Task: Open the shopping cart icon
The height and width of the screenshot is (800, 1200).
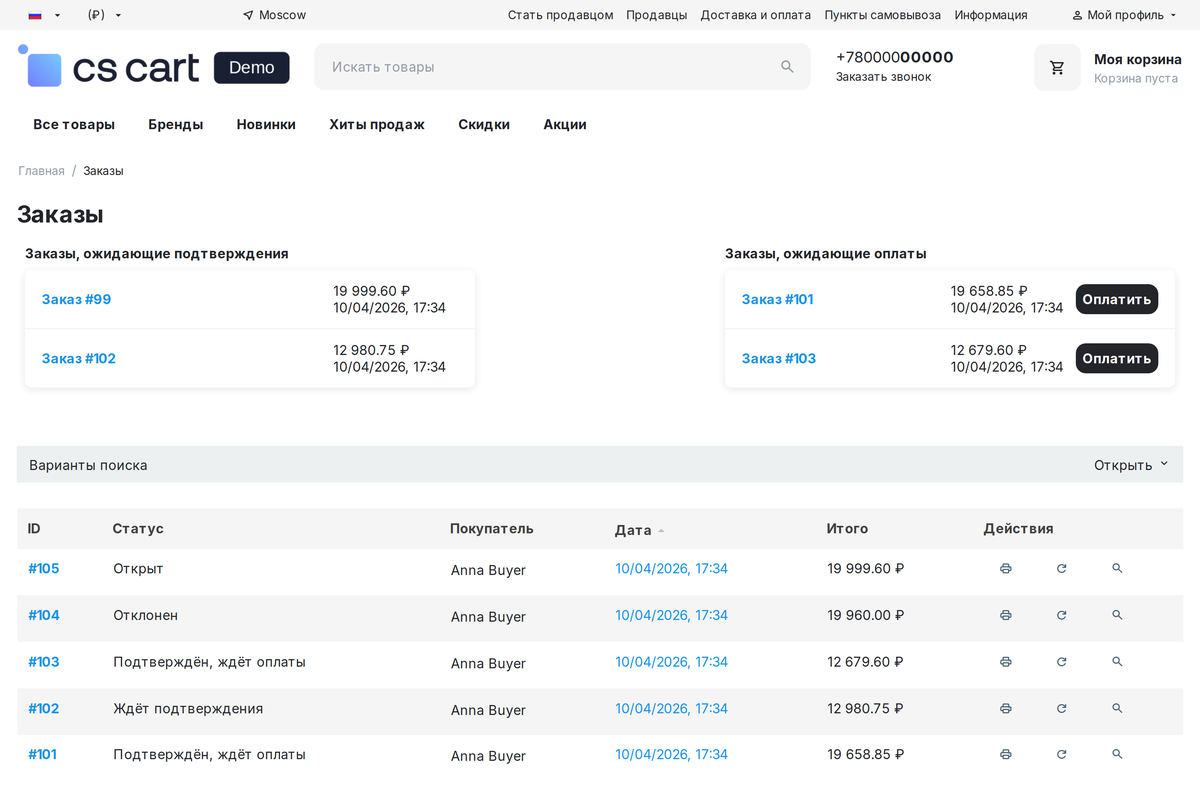Action: [x=1057, y=68]
